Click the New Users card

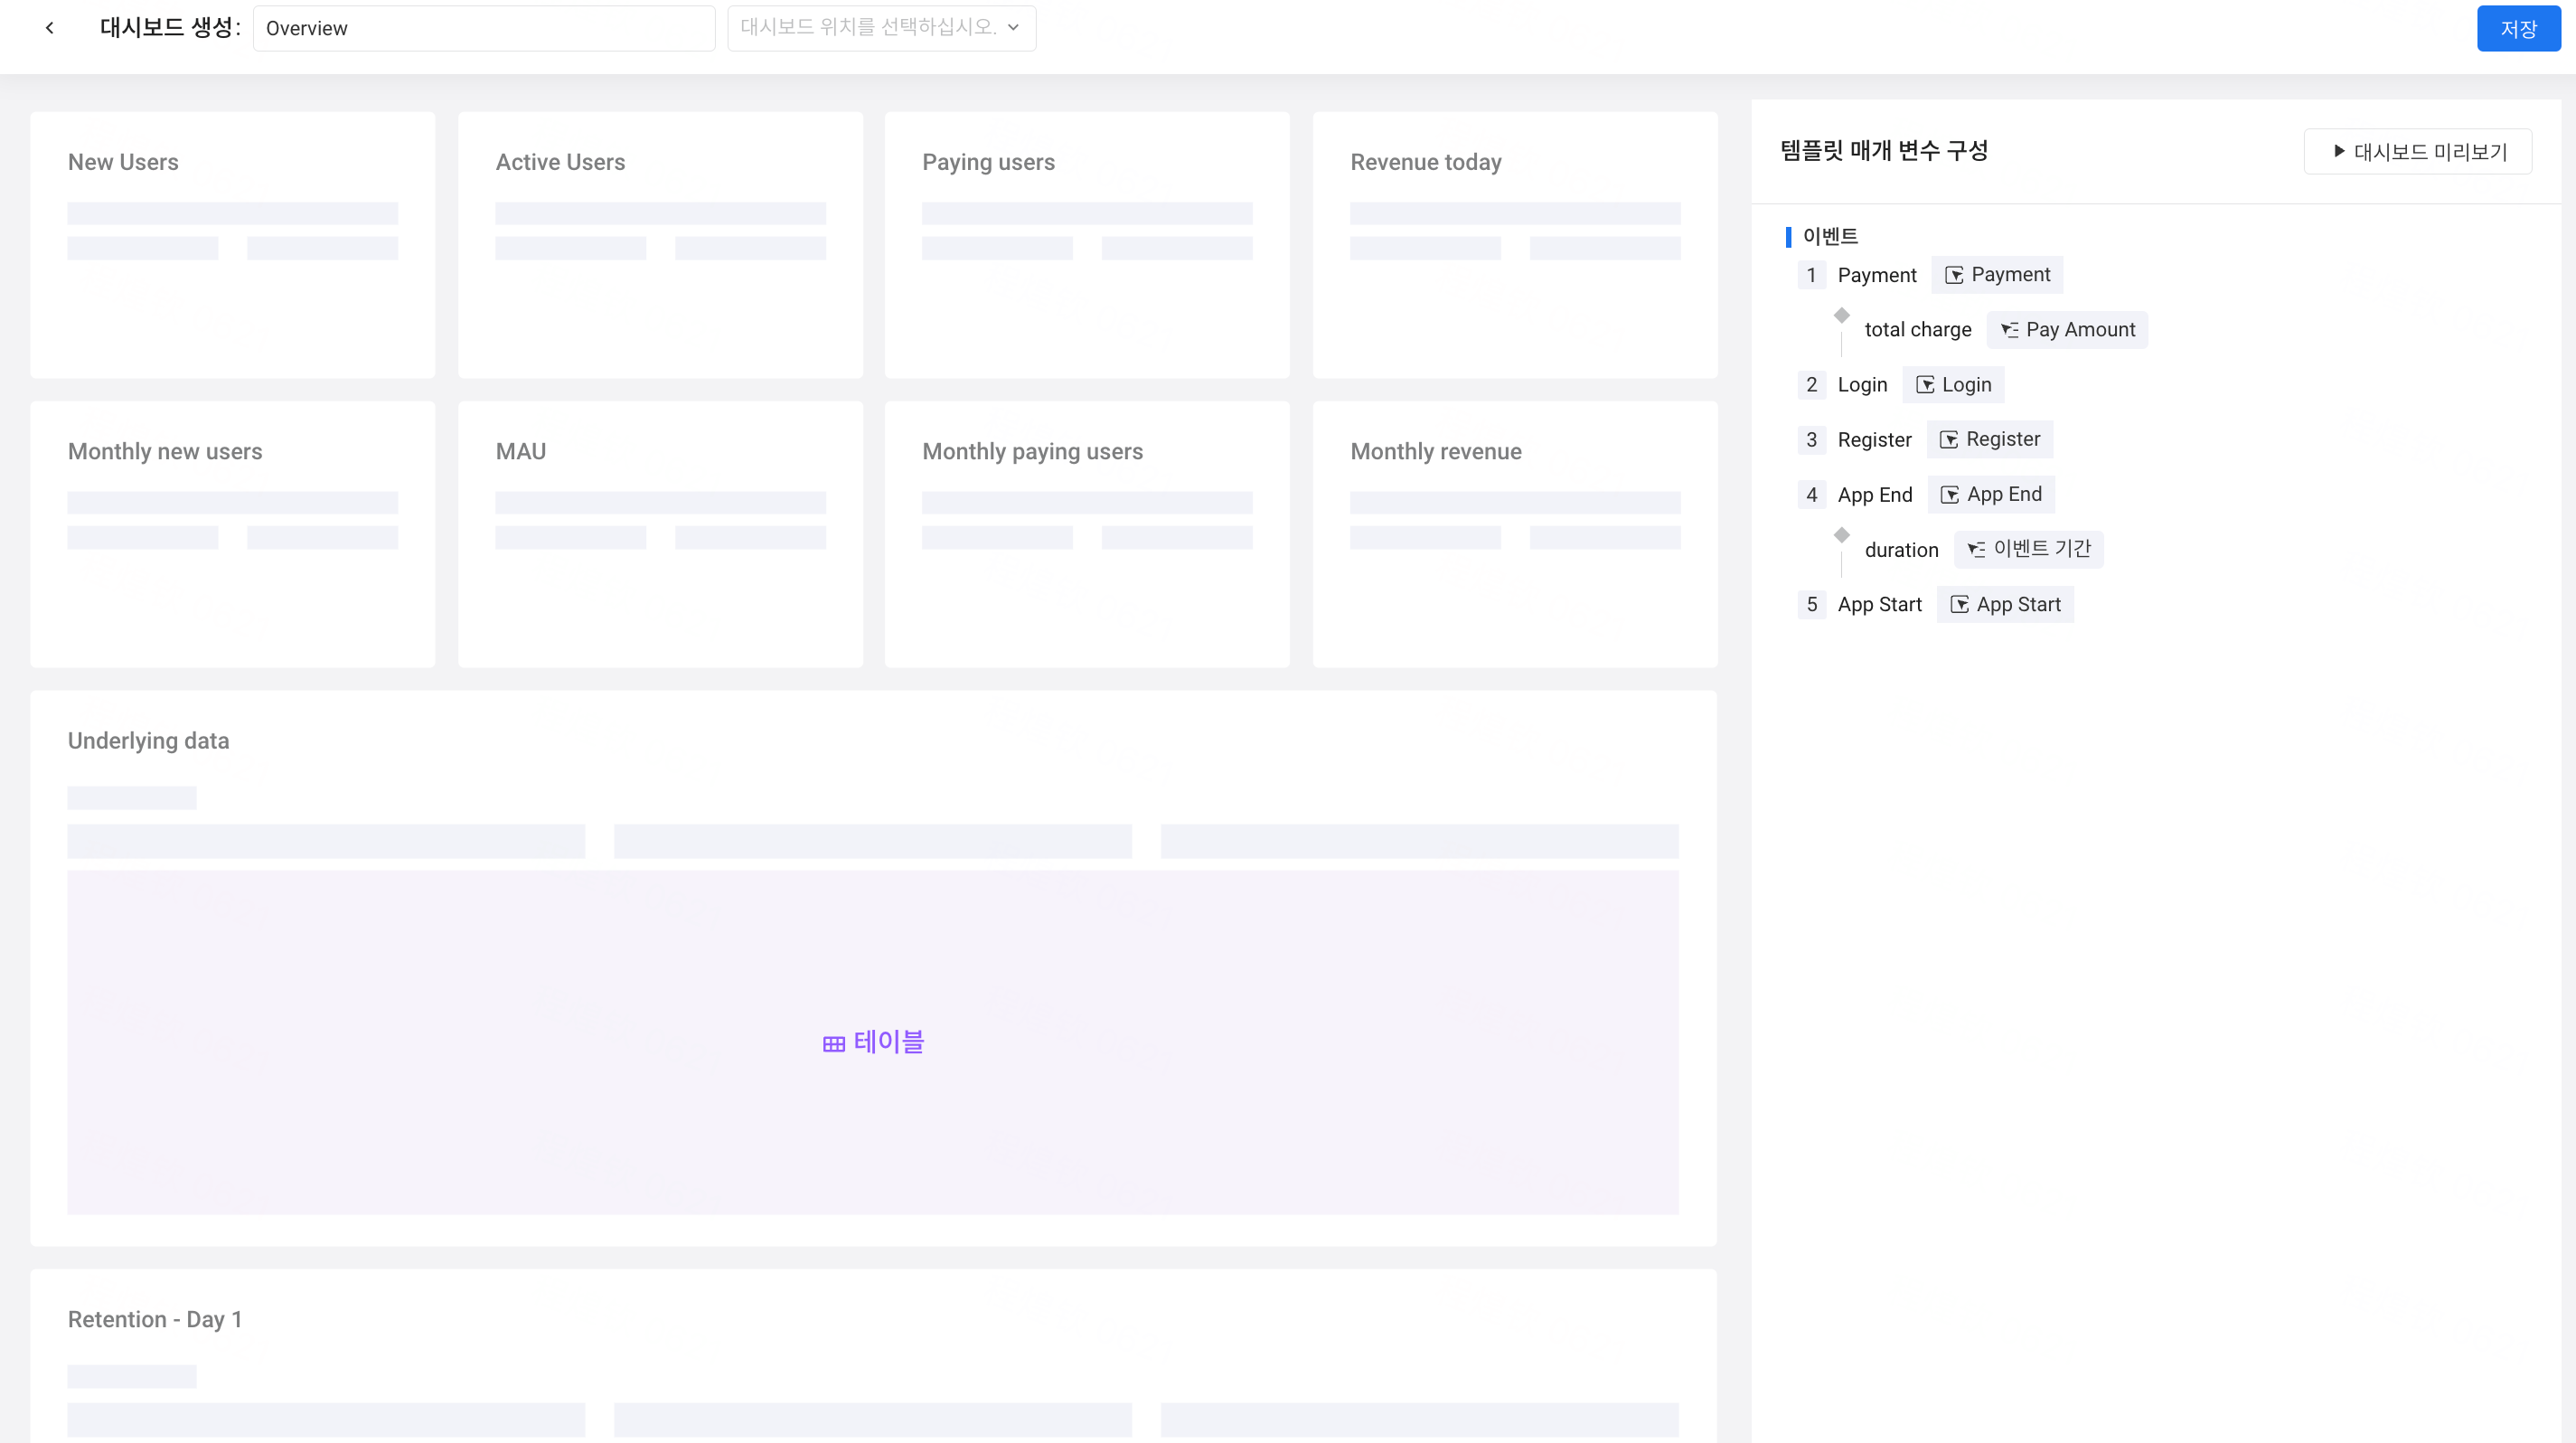point(233,245)
